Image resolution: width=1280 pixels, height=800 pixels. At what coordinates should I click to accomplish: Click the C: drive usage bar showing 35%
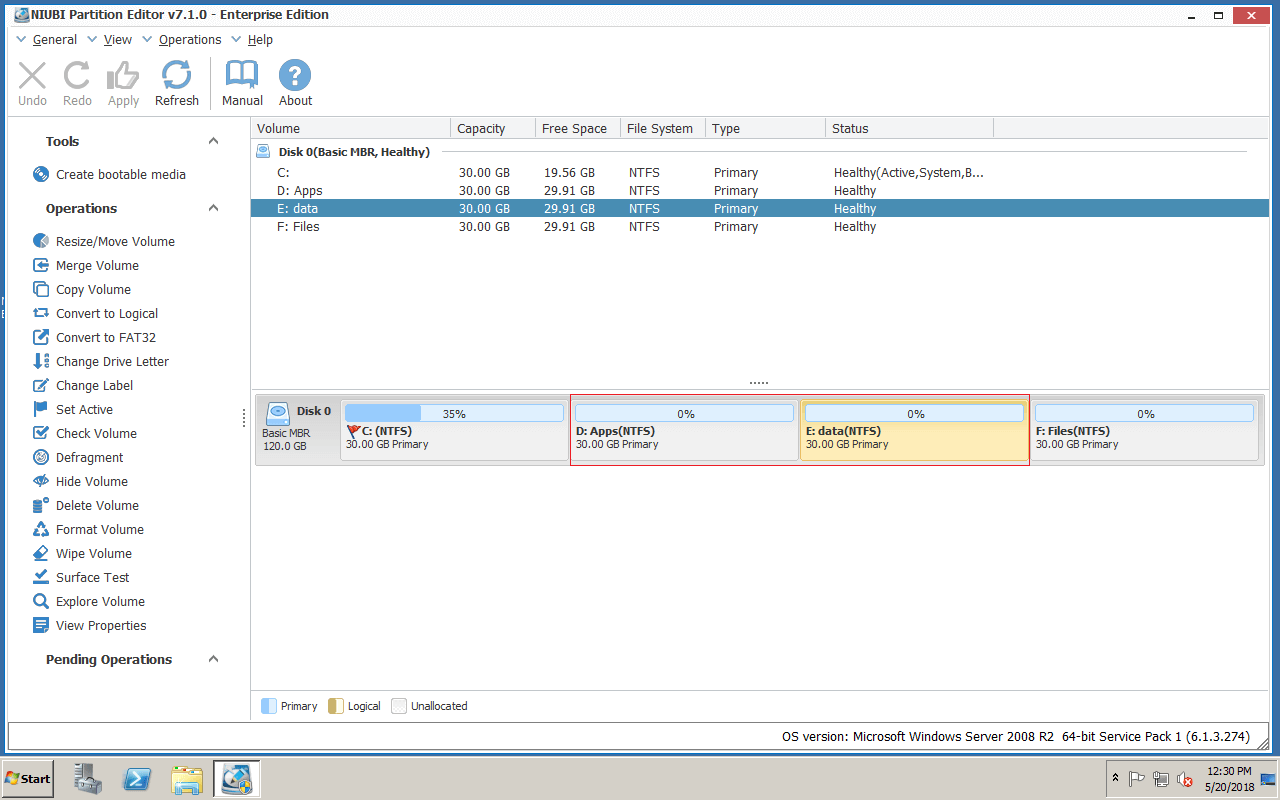click(454, 412)
